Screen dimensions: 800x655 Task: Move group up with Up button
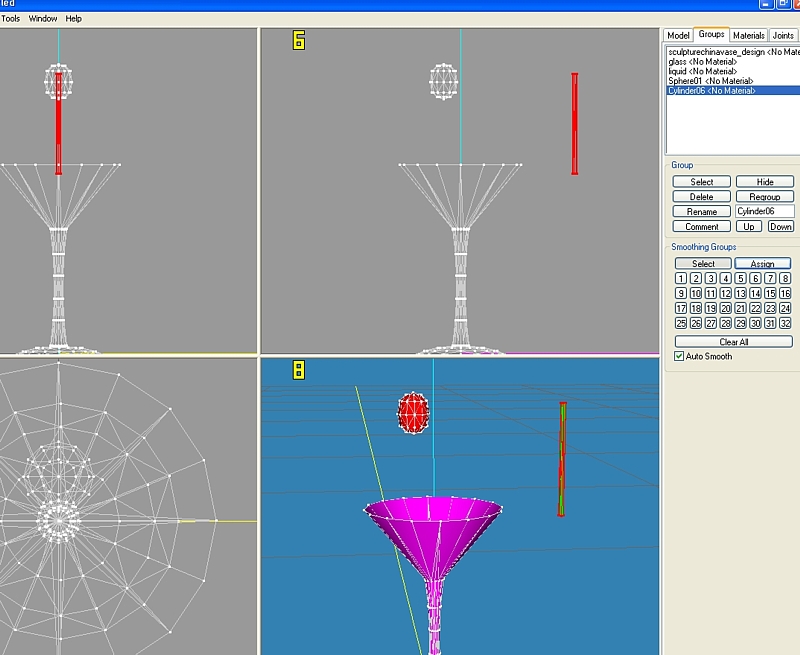(749, 227)
